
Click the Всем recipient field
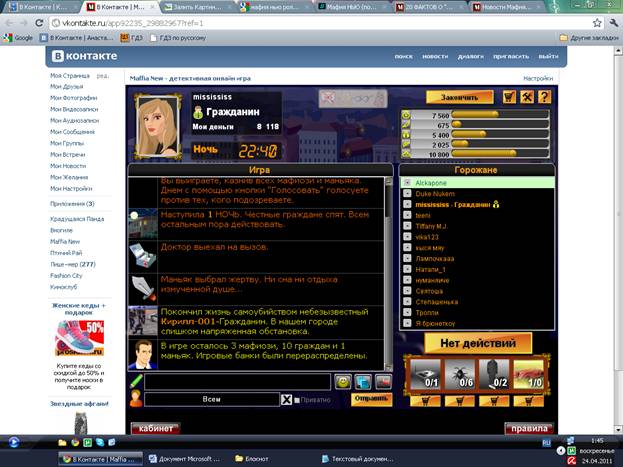click(x=212, y=399)
